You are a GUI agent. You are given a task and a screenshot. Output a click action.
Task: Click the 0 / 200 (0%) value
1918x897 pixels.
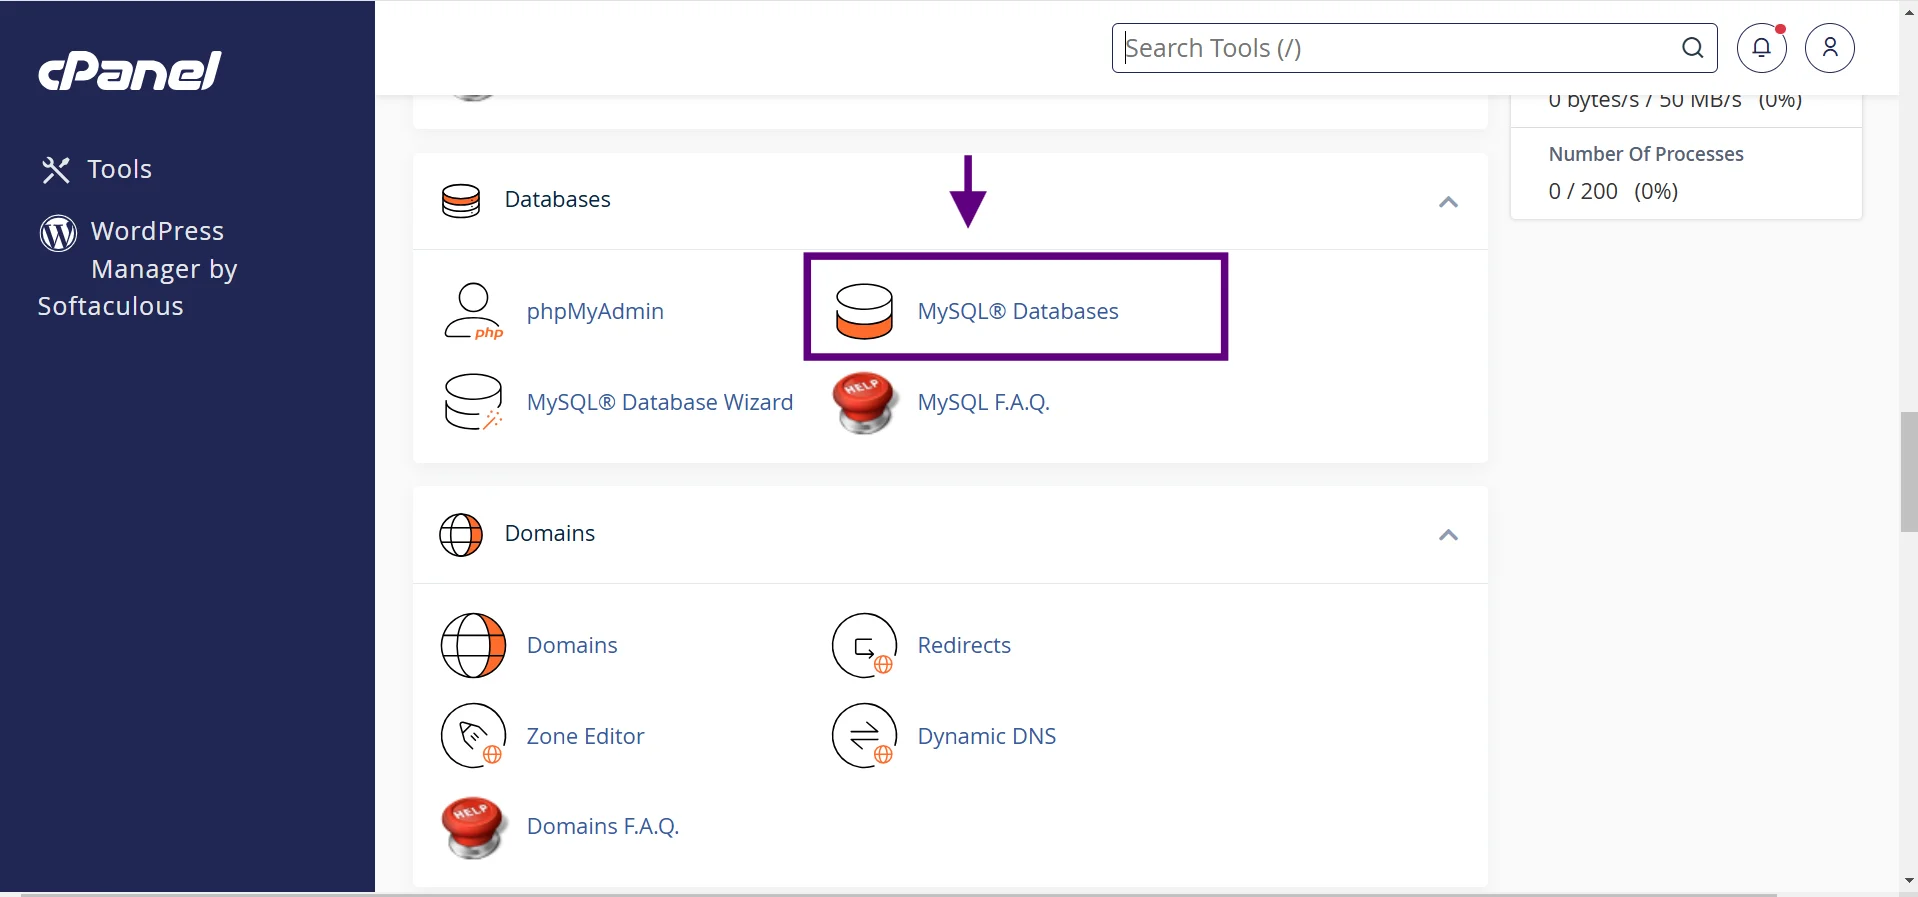pos(1613,191)
